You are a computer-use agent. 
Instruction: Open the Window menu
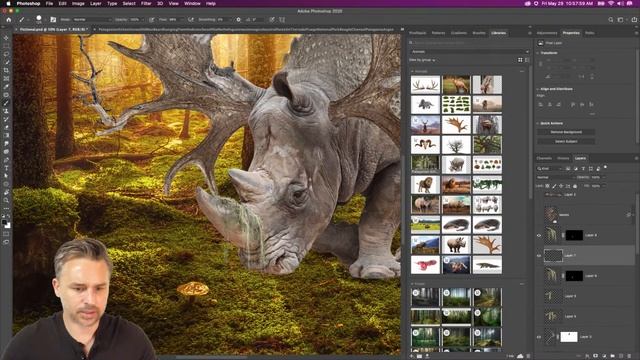point(192,3)
